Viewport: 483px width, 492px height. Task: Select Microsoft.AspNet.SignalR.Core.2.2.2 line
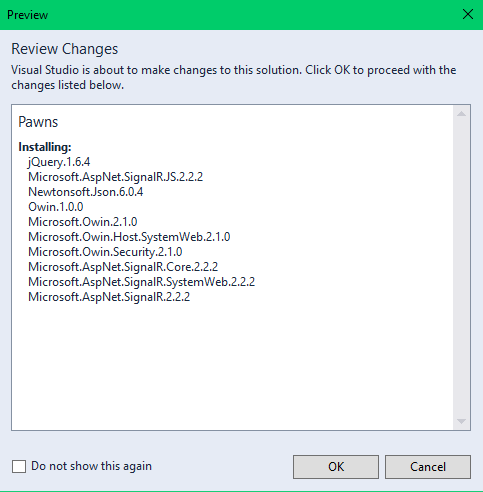coord(123,267)
